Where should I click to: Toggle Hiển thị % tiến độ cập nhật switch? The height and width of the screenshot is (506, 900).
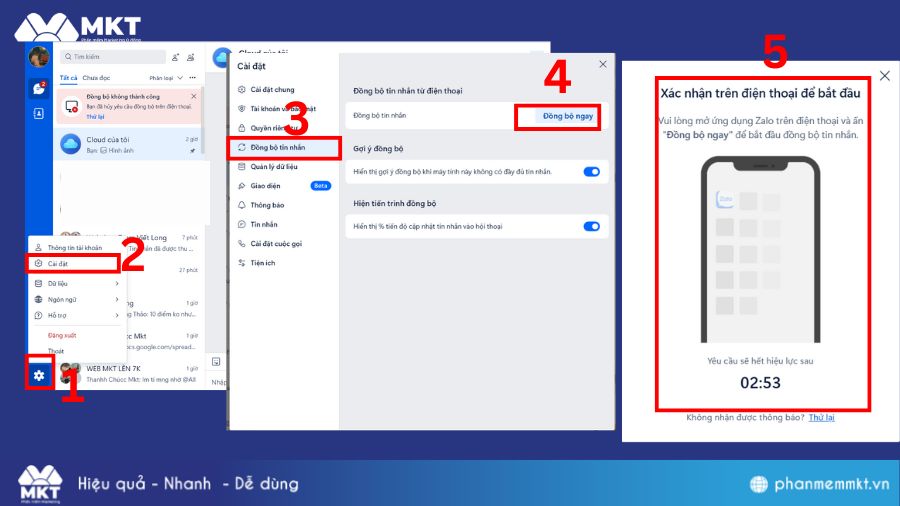pos(592,226)
